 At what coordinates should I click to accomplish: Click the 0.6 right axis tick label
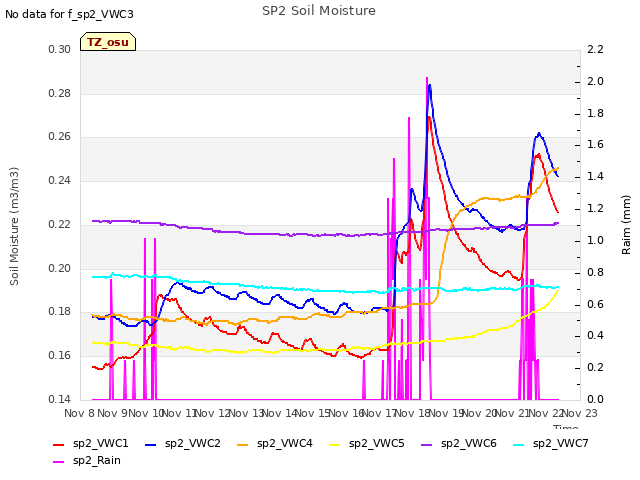[596, 304]
